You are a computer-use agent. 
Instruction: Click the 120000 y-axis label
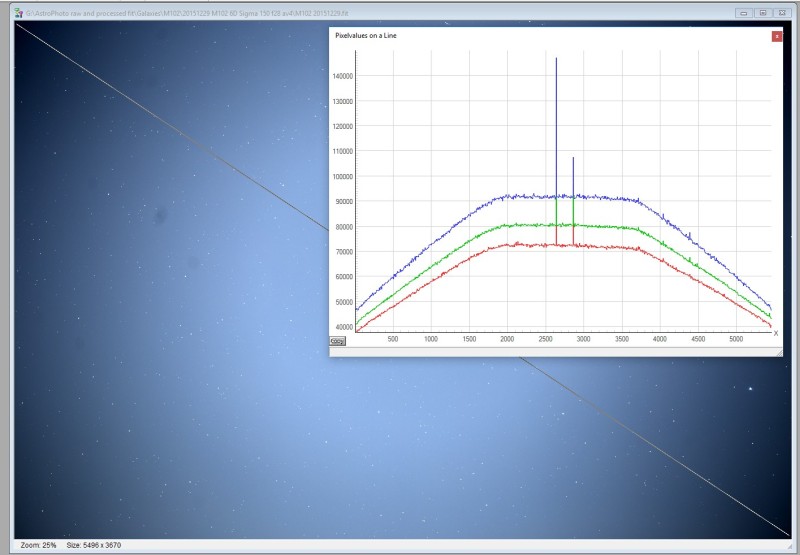click(343, 127)
